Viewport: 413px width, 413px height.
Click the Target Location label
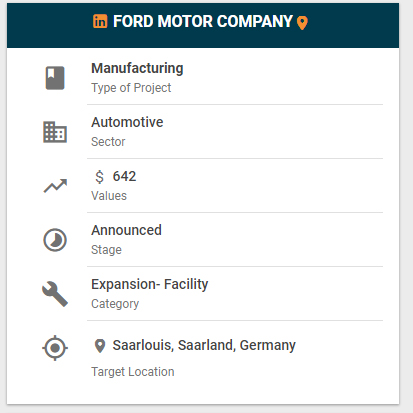pos(133,372)
